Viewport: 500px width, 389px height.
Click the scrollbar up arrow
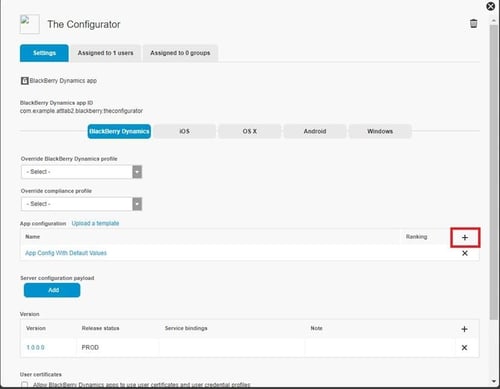494,20
